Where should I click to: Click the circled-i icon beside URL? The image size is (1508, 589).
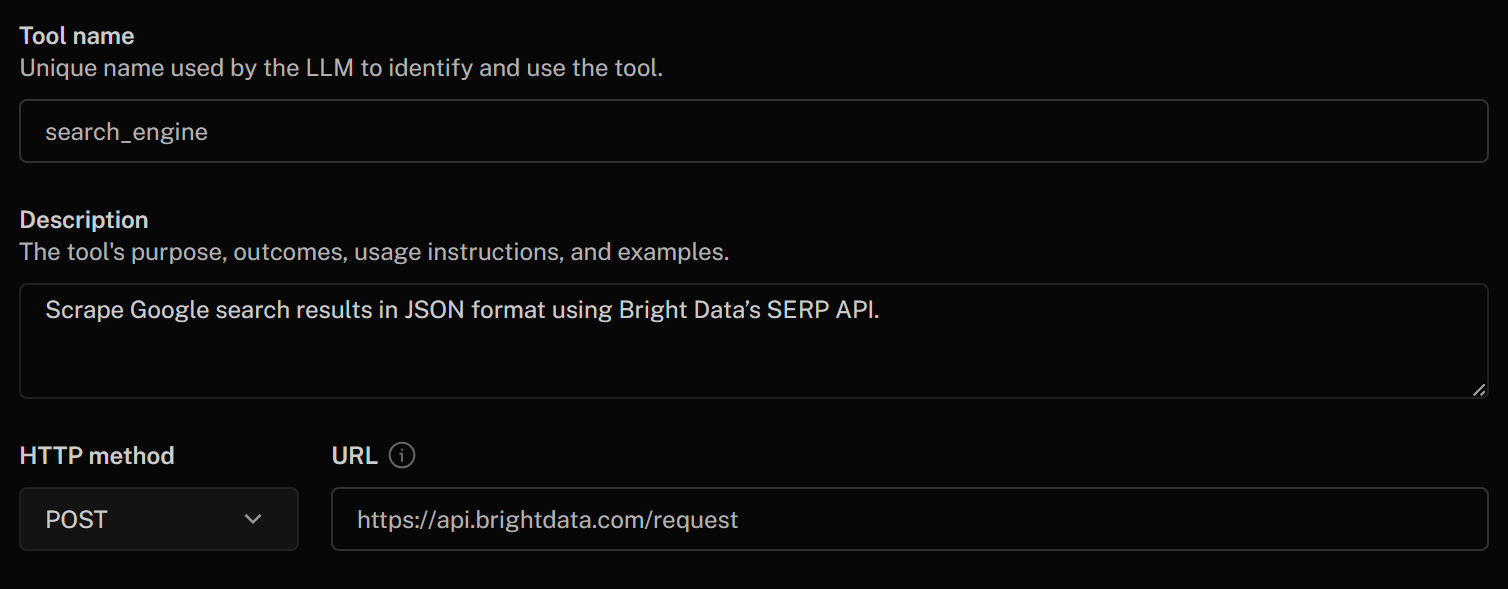click(401, 455)
